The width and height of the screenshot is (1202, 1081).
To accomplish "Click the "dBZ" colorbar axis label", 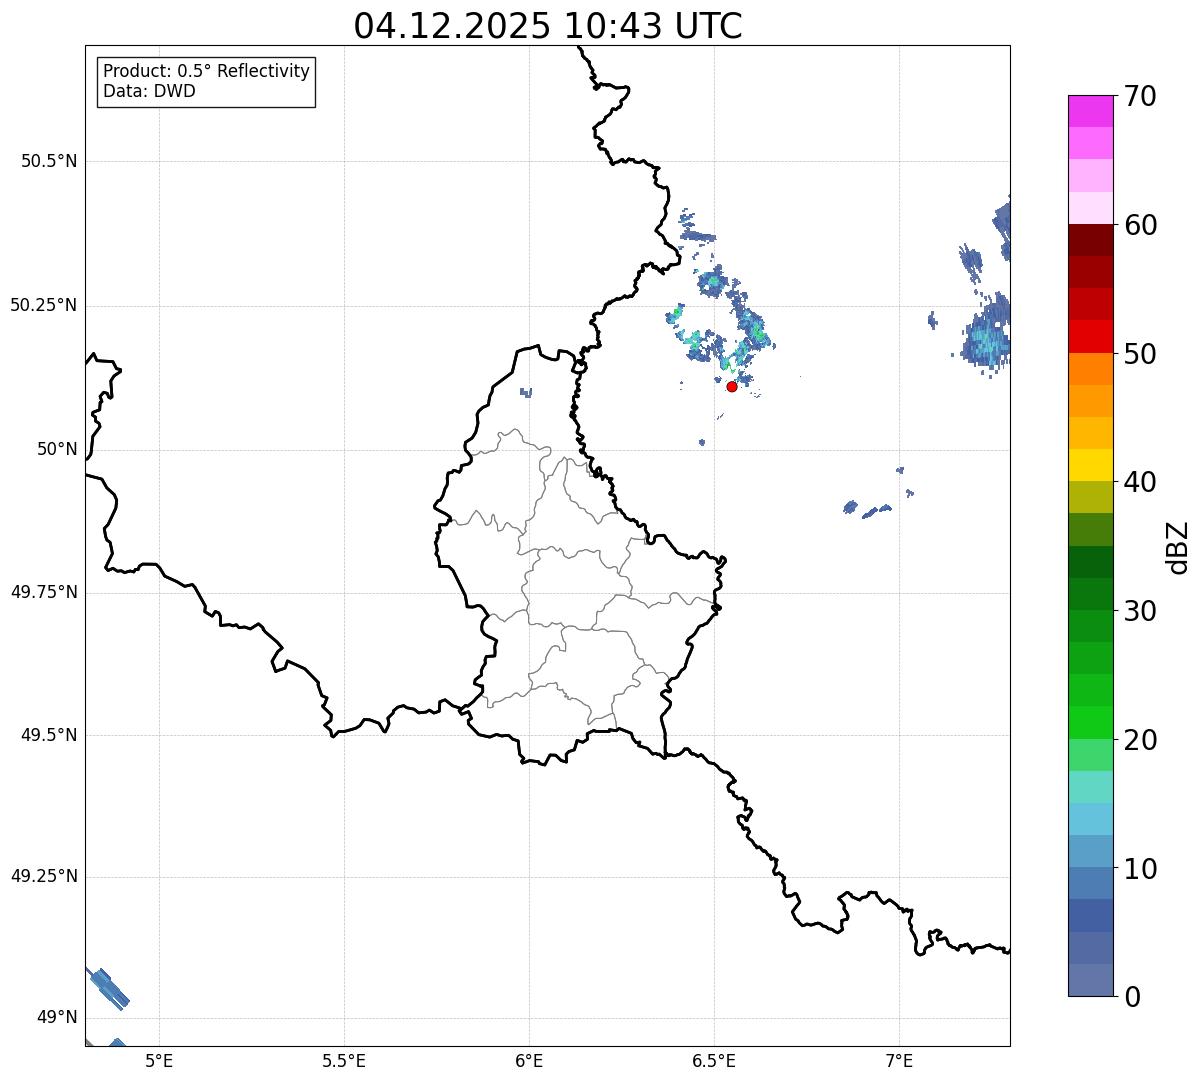I will [1179, 547].
